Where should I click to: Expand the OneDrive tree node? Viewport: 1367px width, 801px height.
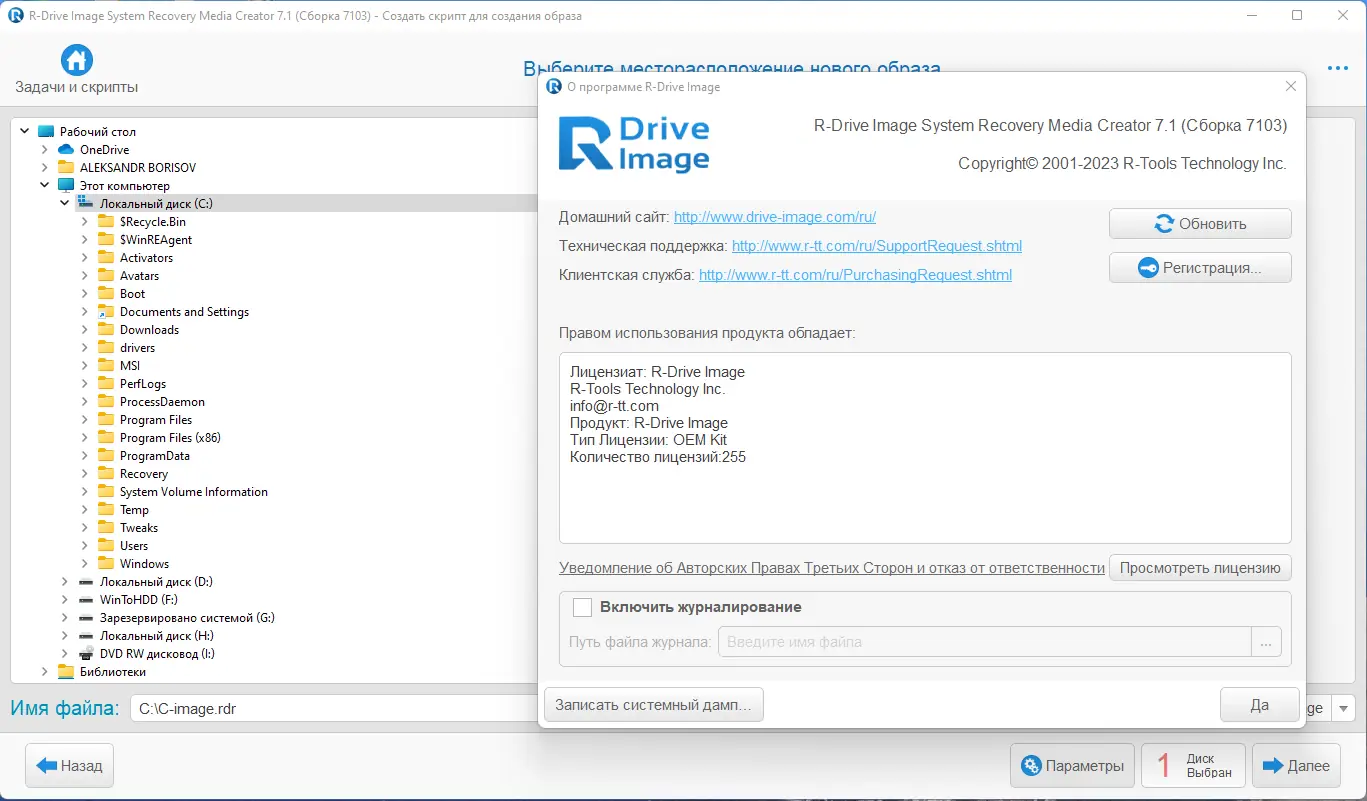[44, 150]
